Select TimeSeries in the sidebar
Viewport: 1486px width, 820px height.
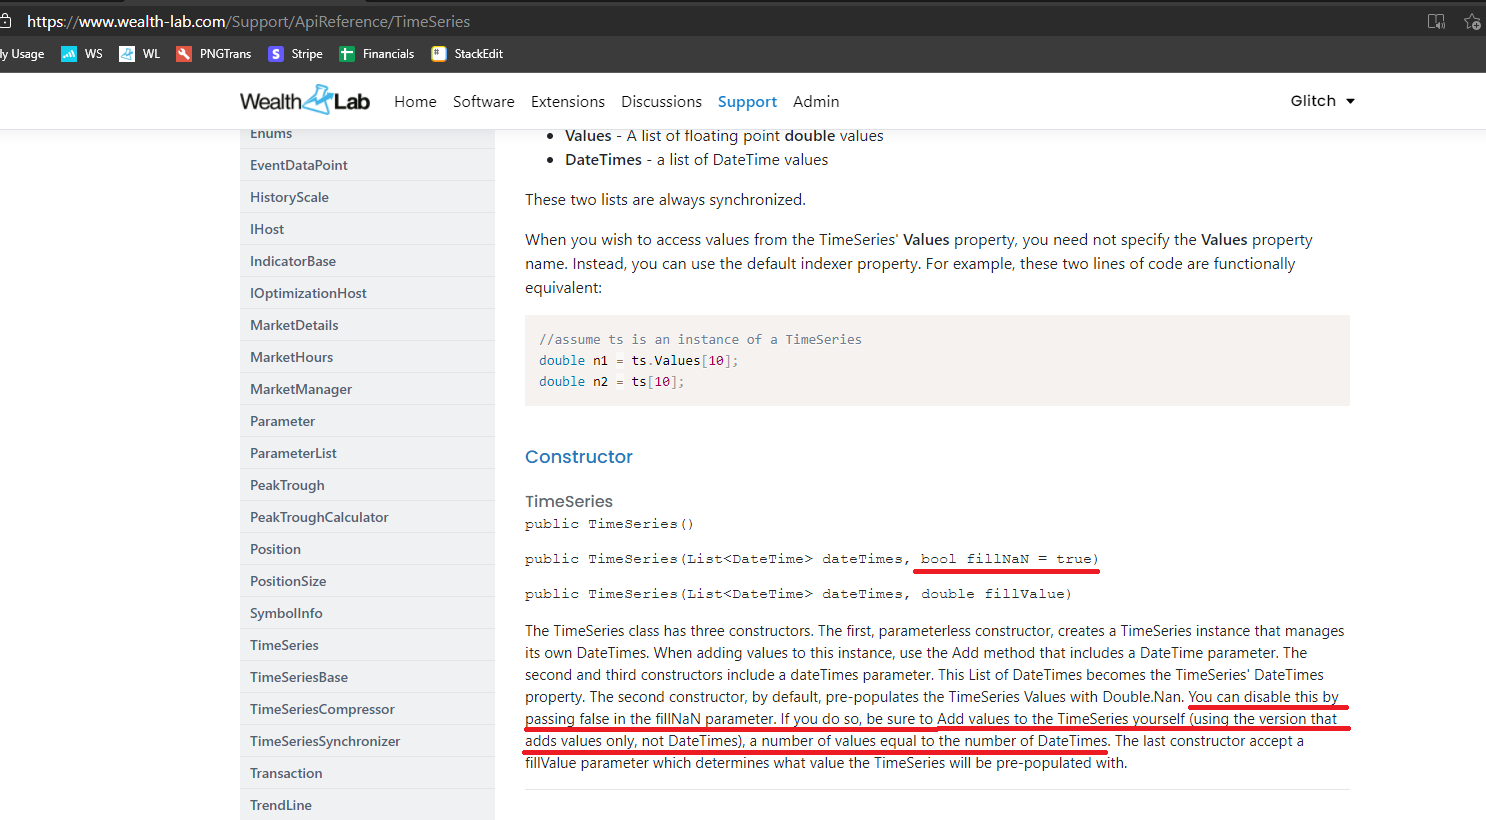tap(284, 645)
